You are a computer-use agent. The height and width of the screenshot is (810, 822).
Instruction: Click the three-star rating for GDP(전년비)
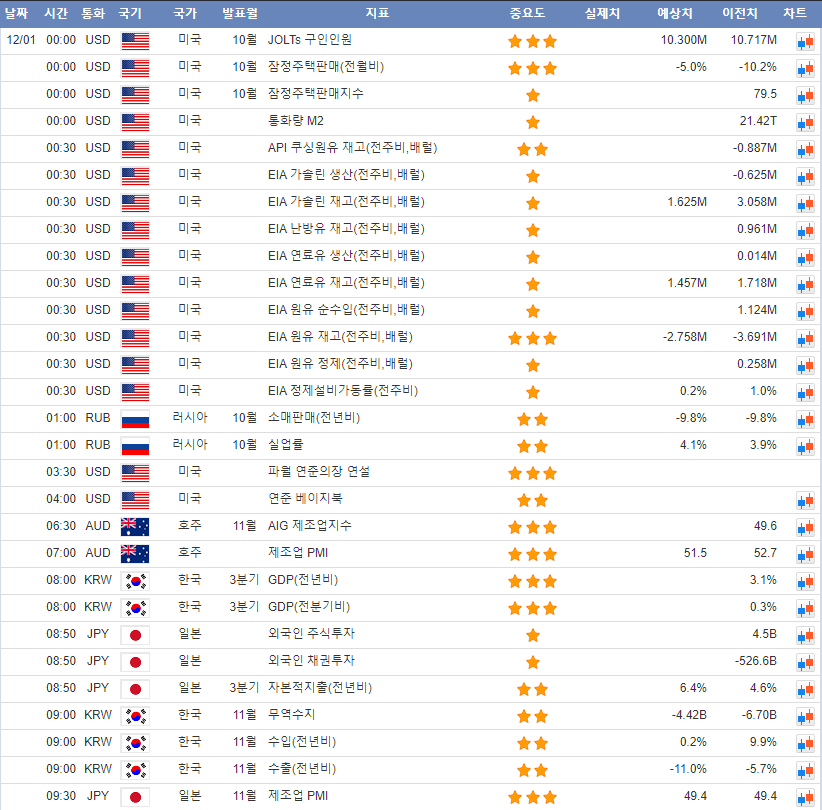tap(532, 580)
